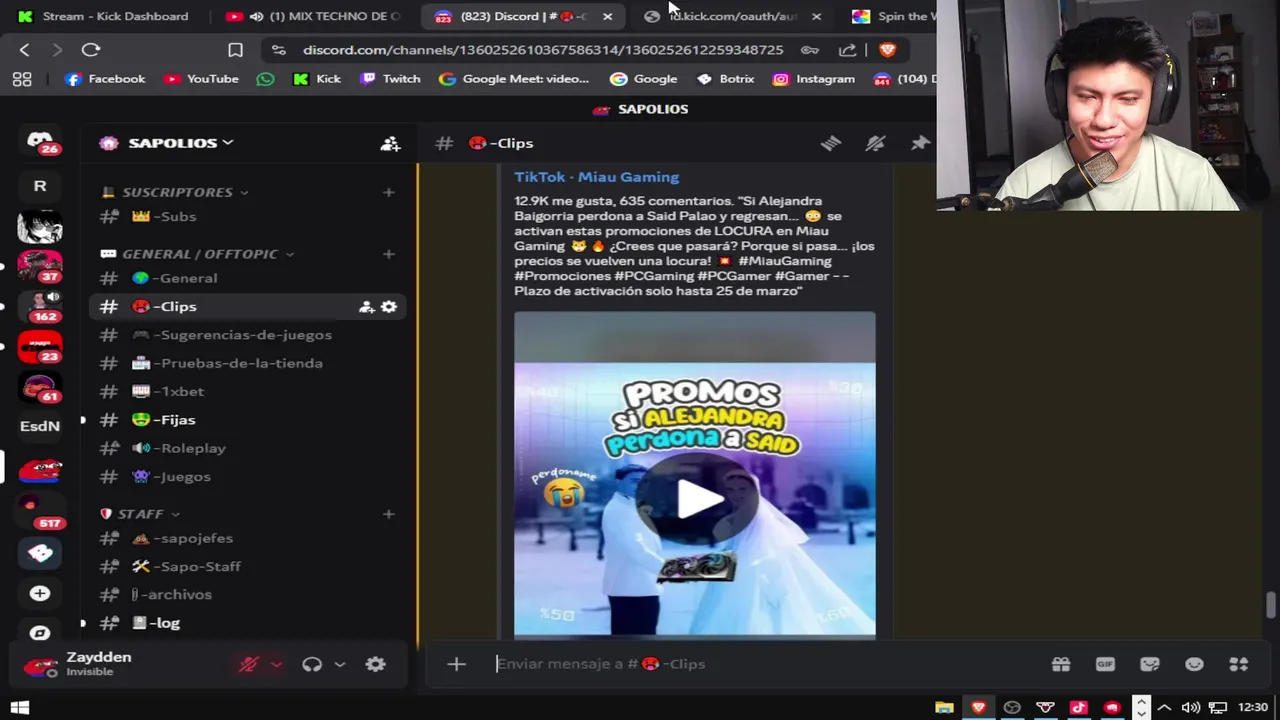Open Discord direct messages home icon

coord(40,142)
